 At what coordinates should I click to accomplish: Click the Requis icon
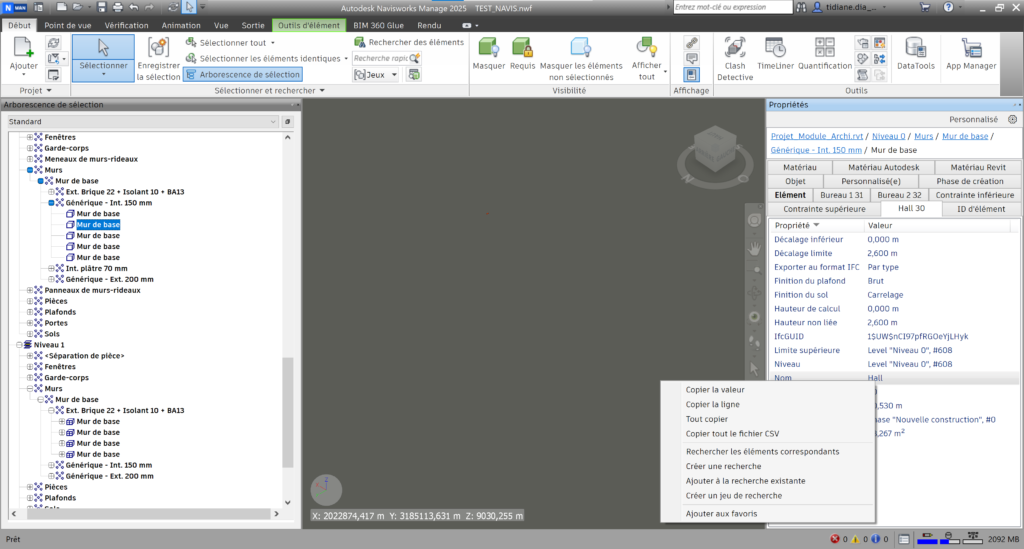coord(522,56)
